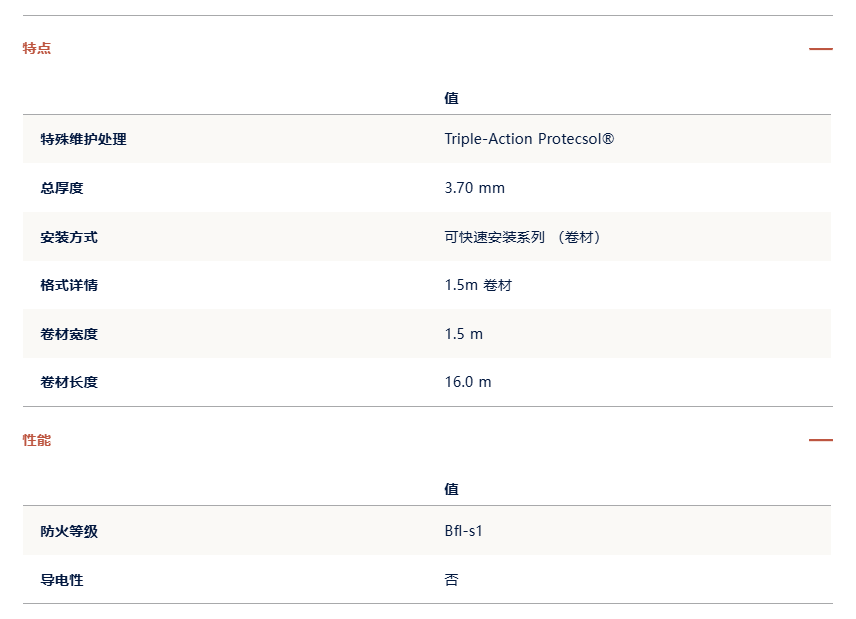Click the Triple-Action Protecsol® value
The height and width of the screenshot is (619, 856).
(529, 139)
